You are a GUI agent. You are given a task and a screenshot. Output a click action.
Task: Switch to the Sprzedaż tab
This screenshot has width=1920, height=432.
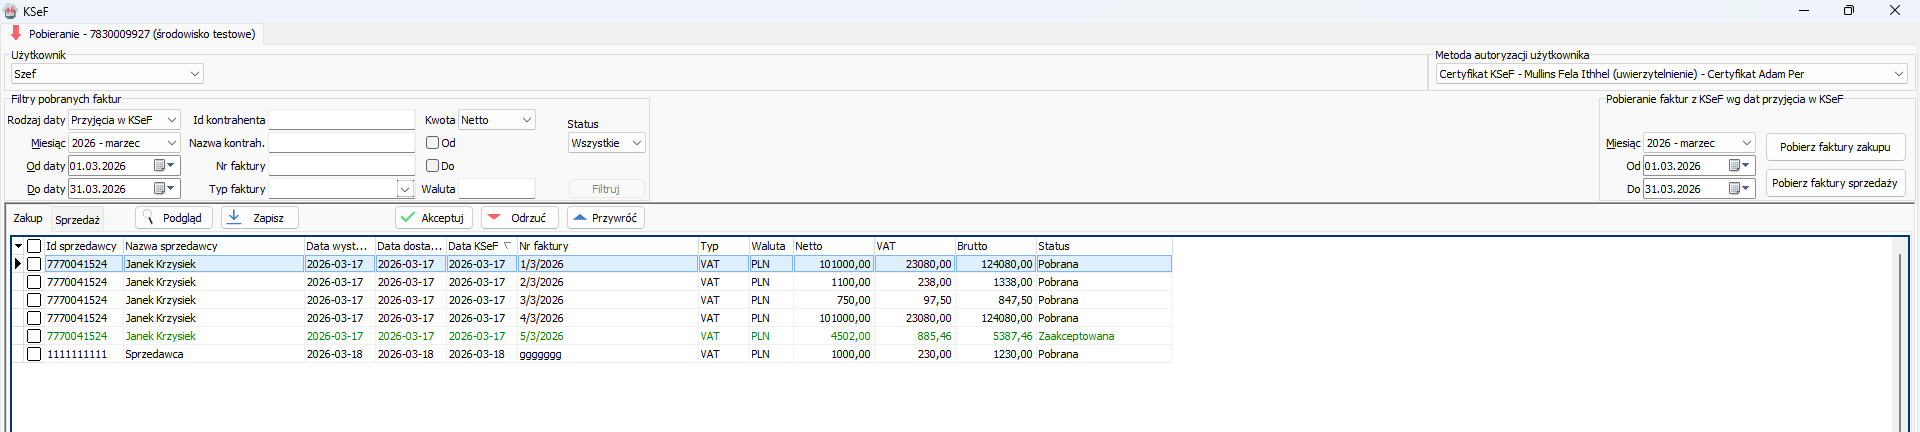point(77,220)
